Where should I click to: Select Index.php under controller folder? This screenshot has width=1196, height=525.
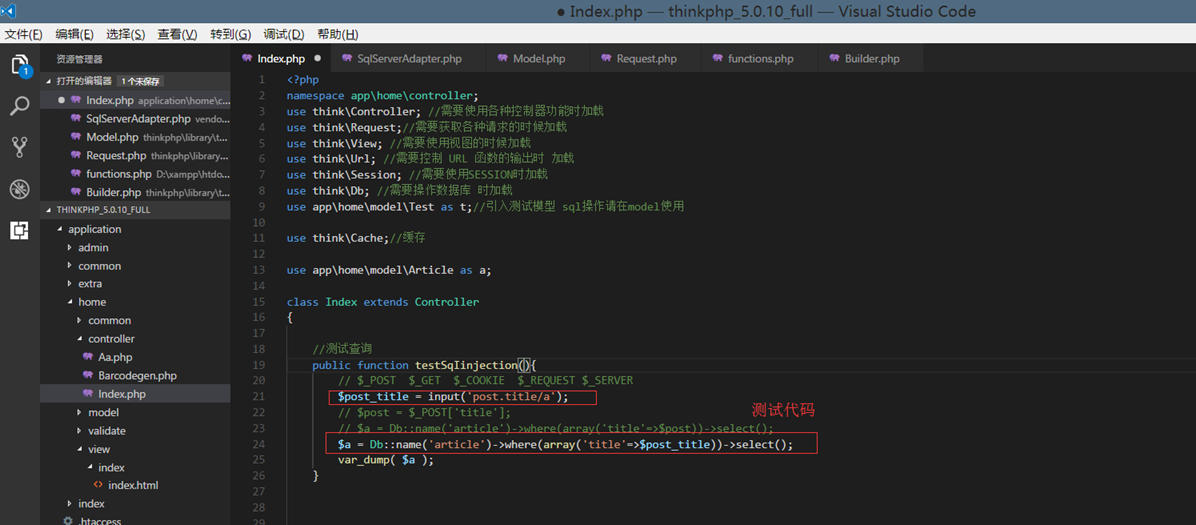(x=135, y=394)
